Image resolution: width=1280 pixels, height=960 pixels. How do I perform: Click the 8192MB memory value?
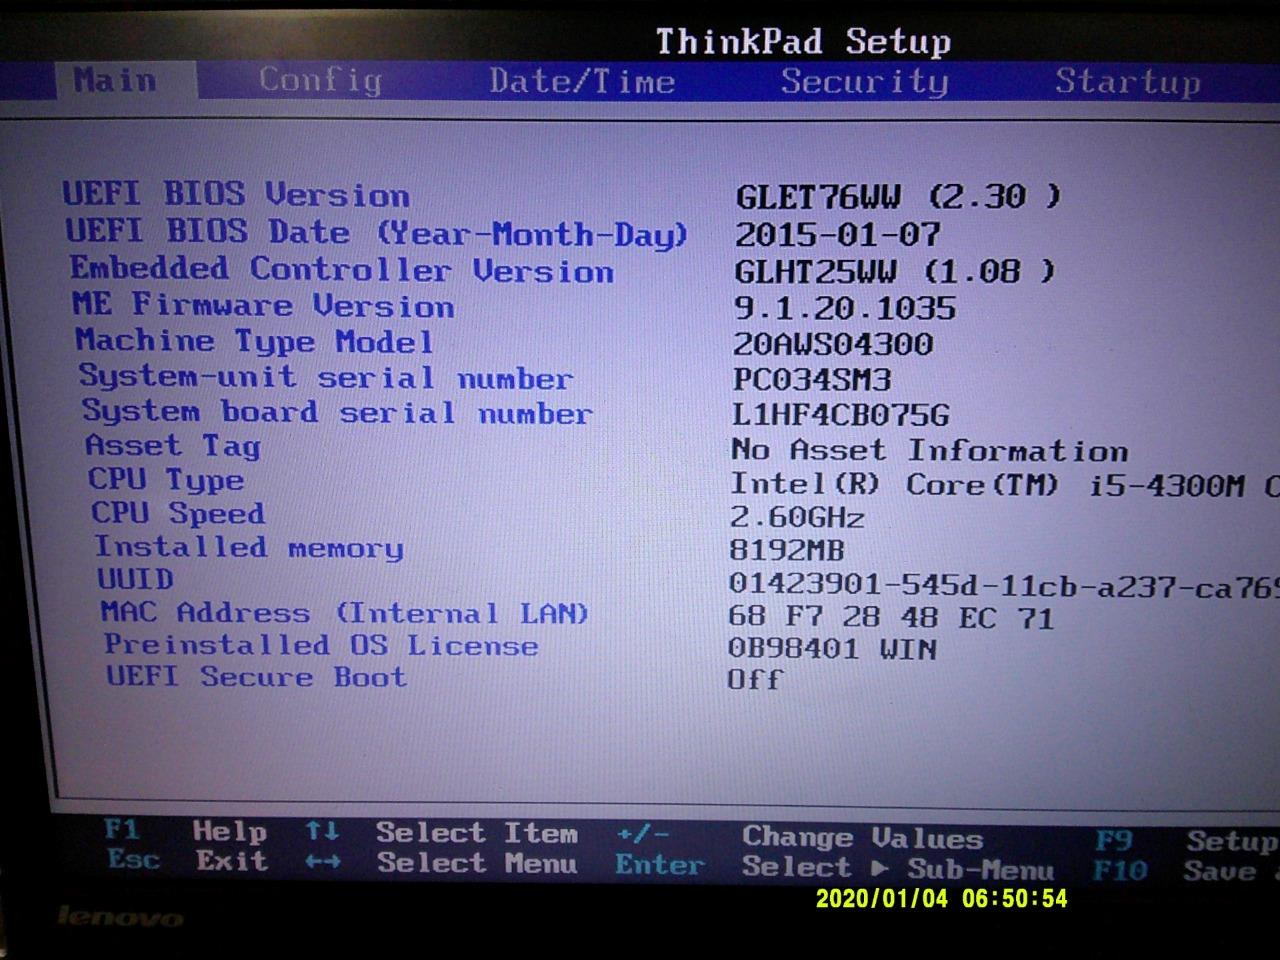point(787,550)
